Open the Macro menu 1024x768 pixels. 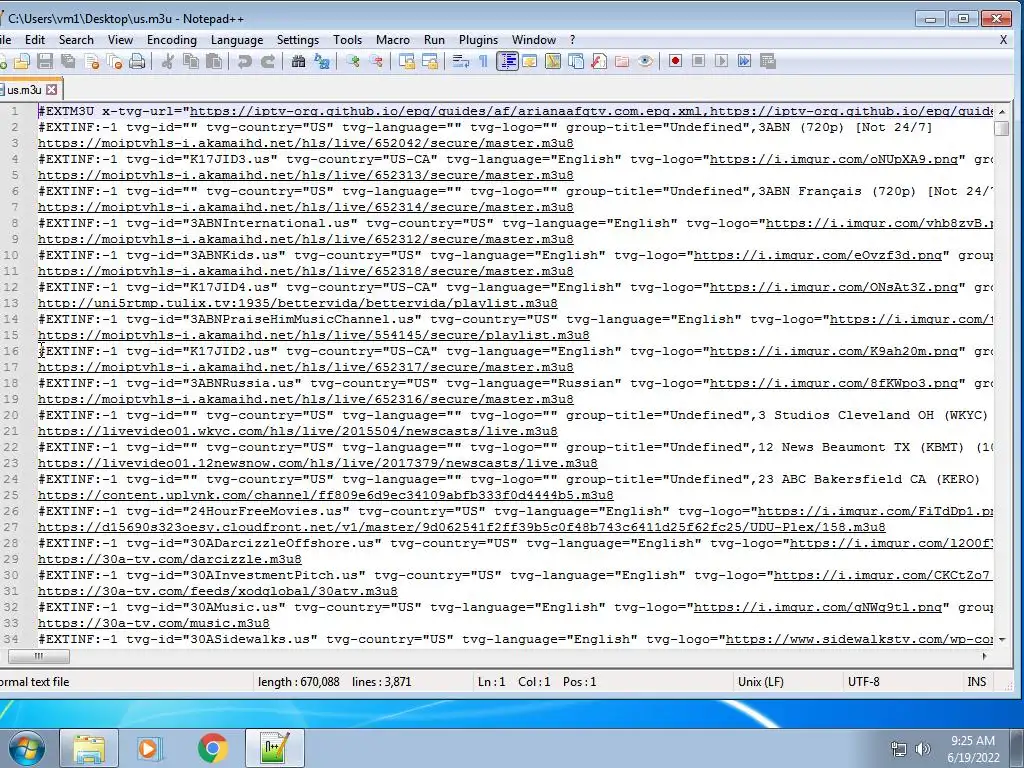[392, 40]
